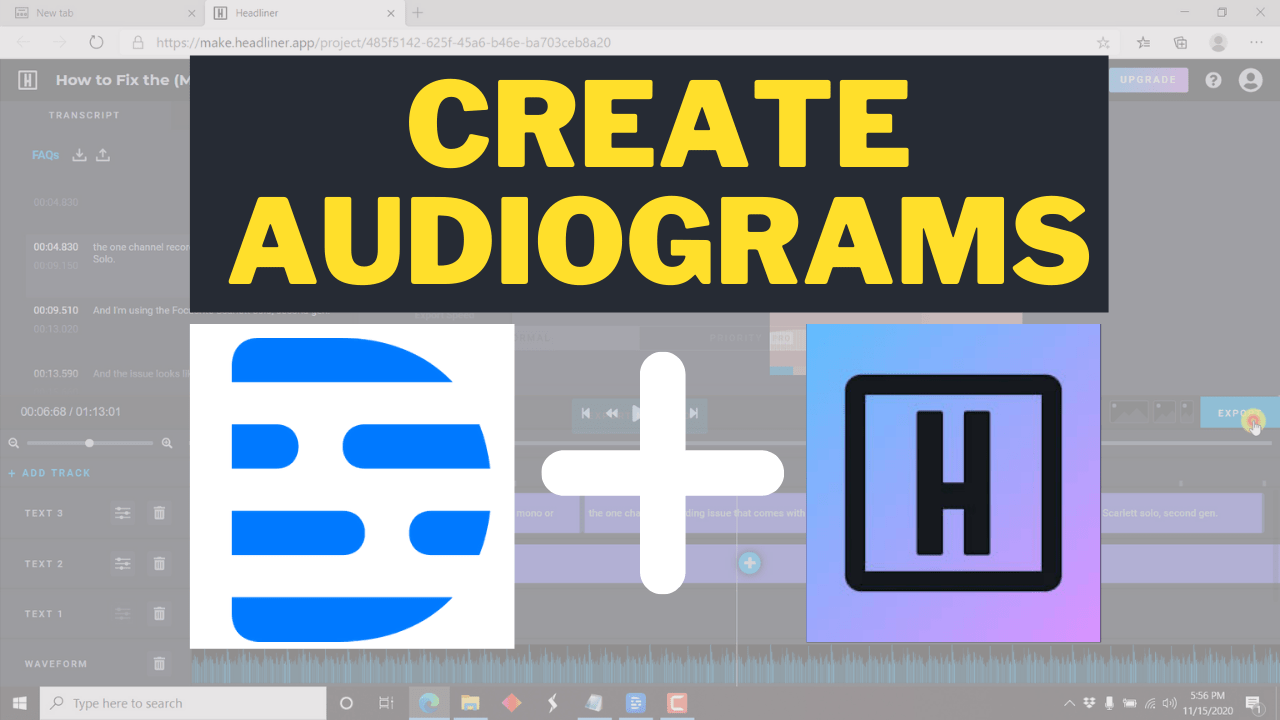Rewind the playback
The image size is (1280, 720).
(x=612, y=413)
